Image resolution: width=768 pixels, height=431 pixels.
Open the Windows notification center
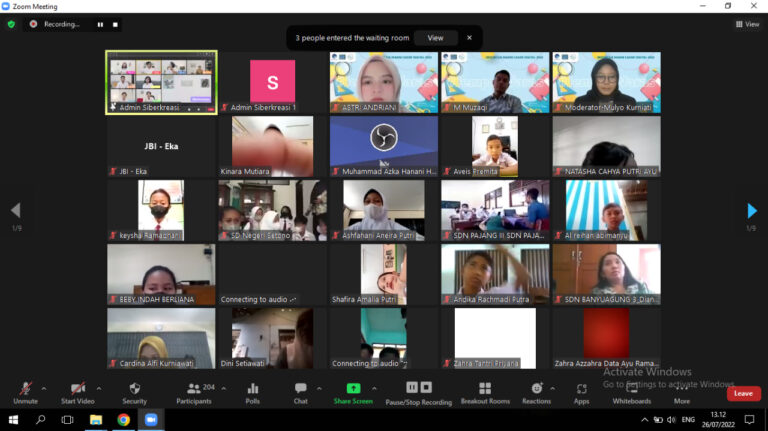[749, 420]
